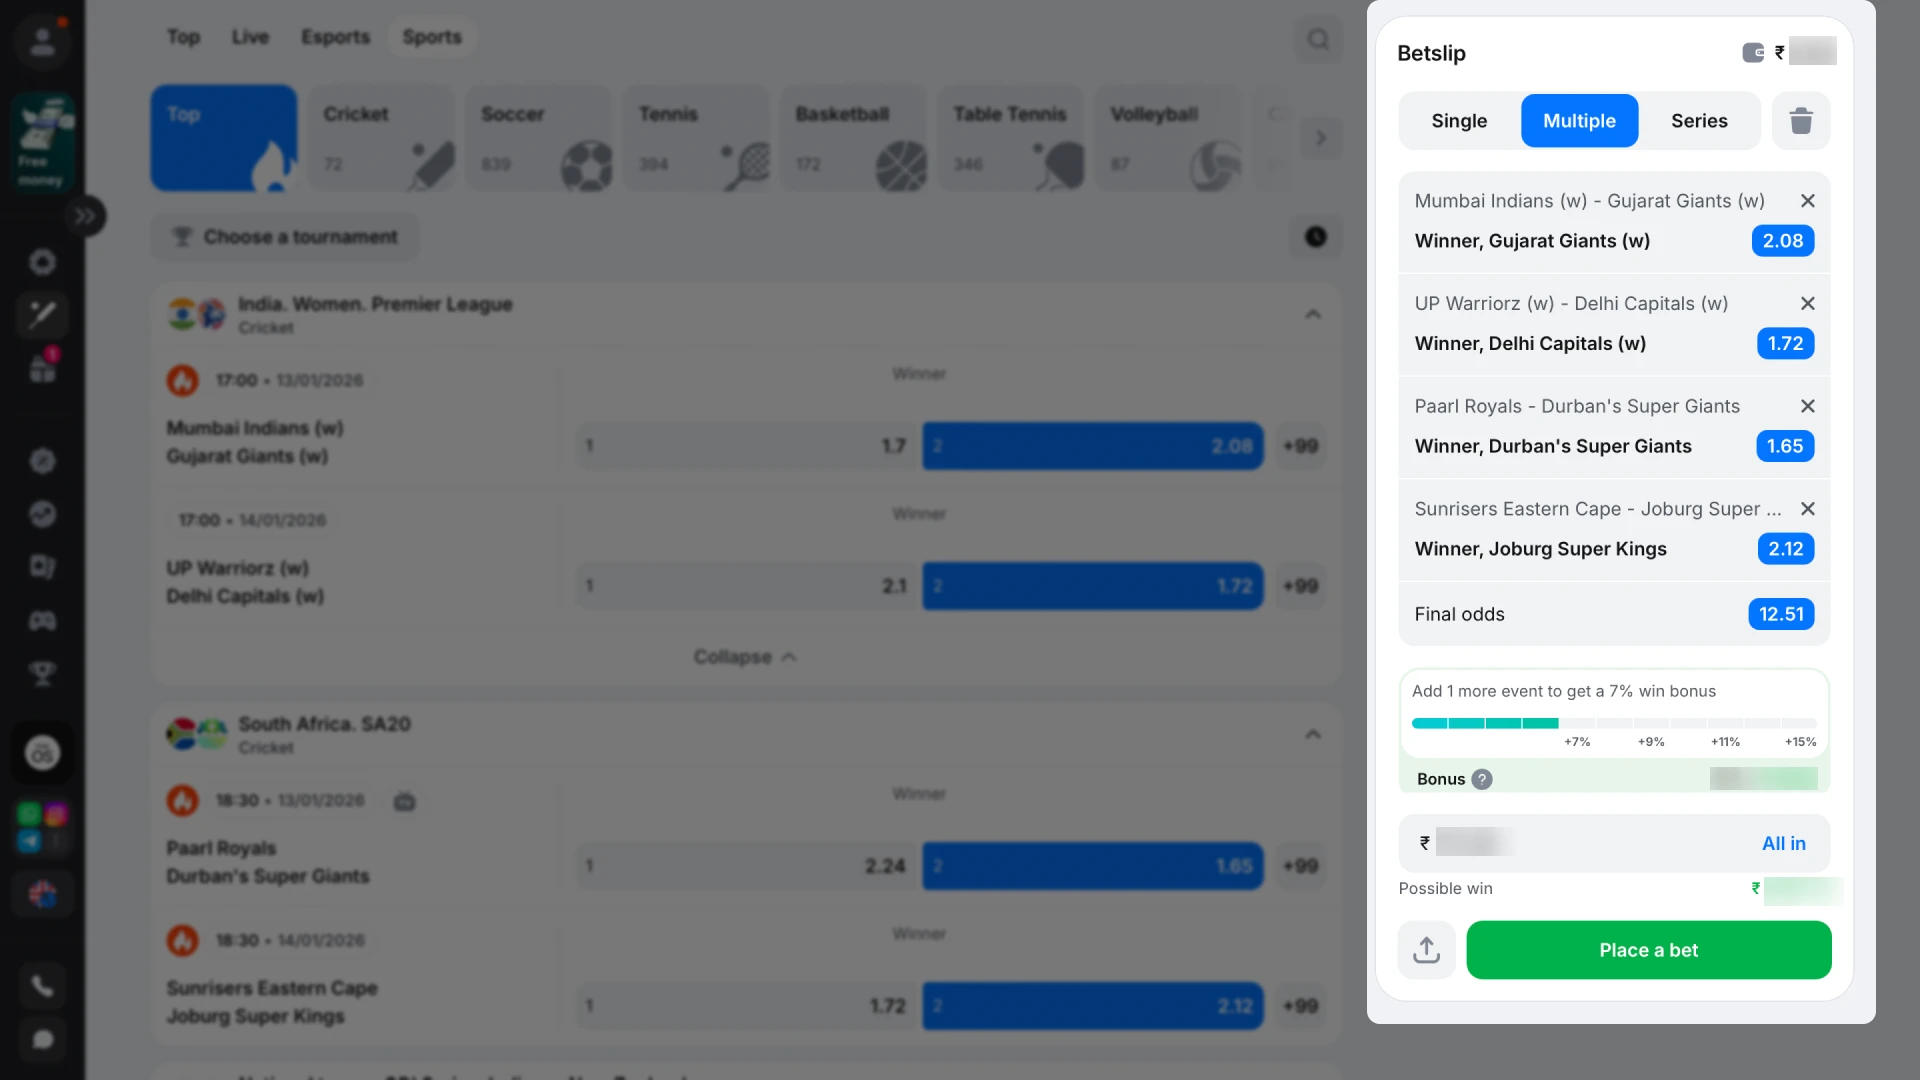The width and height of the screenshot is (1920, 1080).
Task: Collapse the India Women Premier League section
Action: click(x=1313, y=314)
